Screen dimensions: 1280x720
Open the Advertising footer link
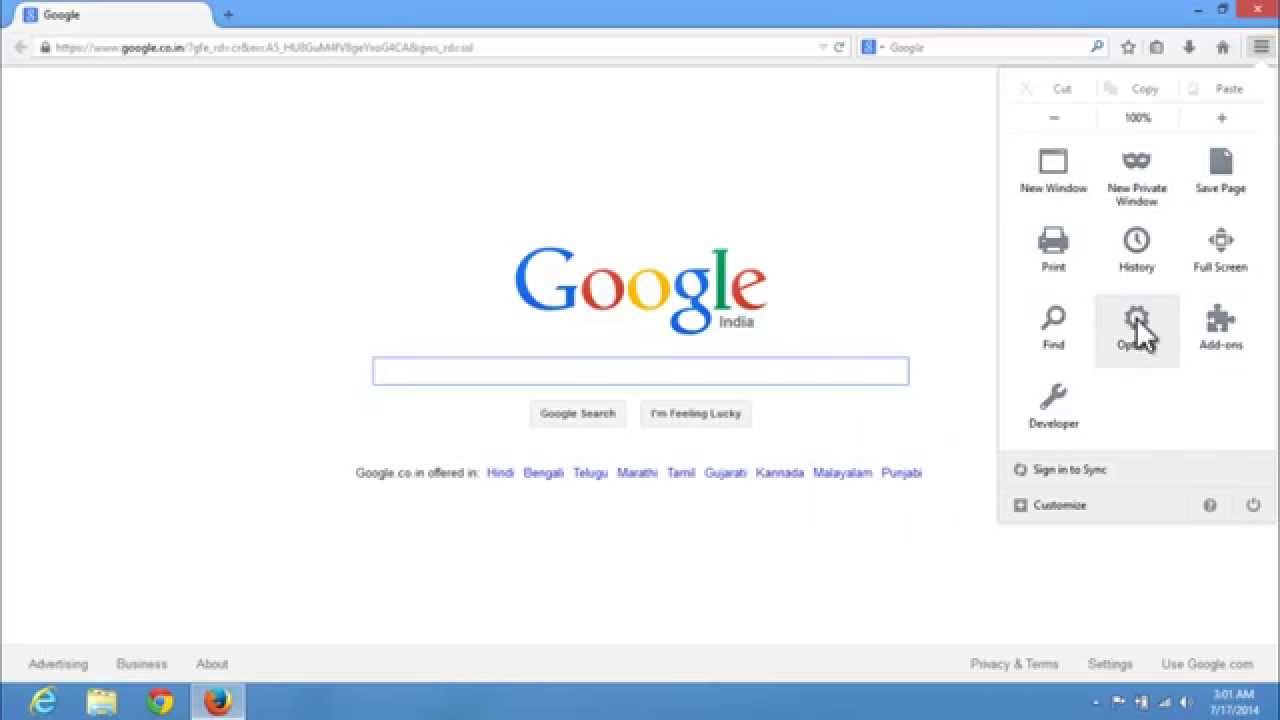(x=58, y=664)
